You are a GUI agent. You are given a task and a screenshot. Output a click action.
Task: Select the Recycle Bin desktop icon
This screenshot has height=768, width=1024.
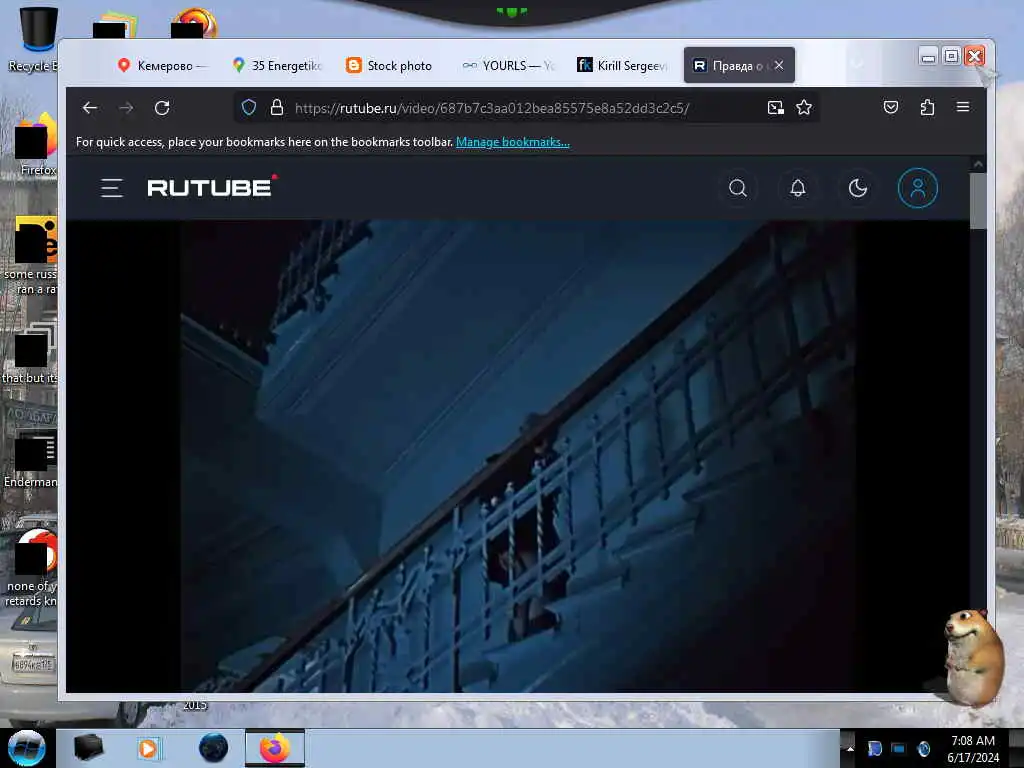[x=37, y=38]
